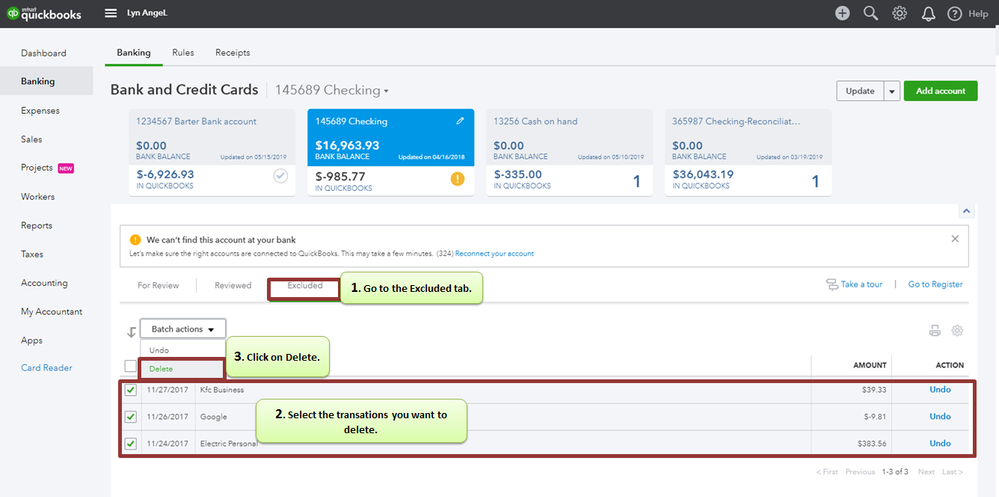Screen dimensions: 999x497
Task: Click the $383.56 amount cell
Action: 872,443
